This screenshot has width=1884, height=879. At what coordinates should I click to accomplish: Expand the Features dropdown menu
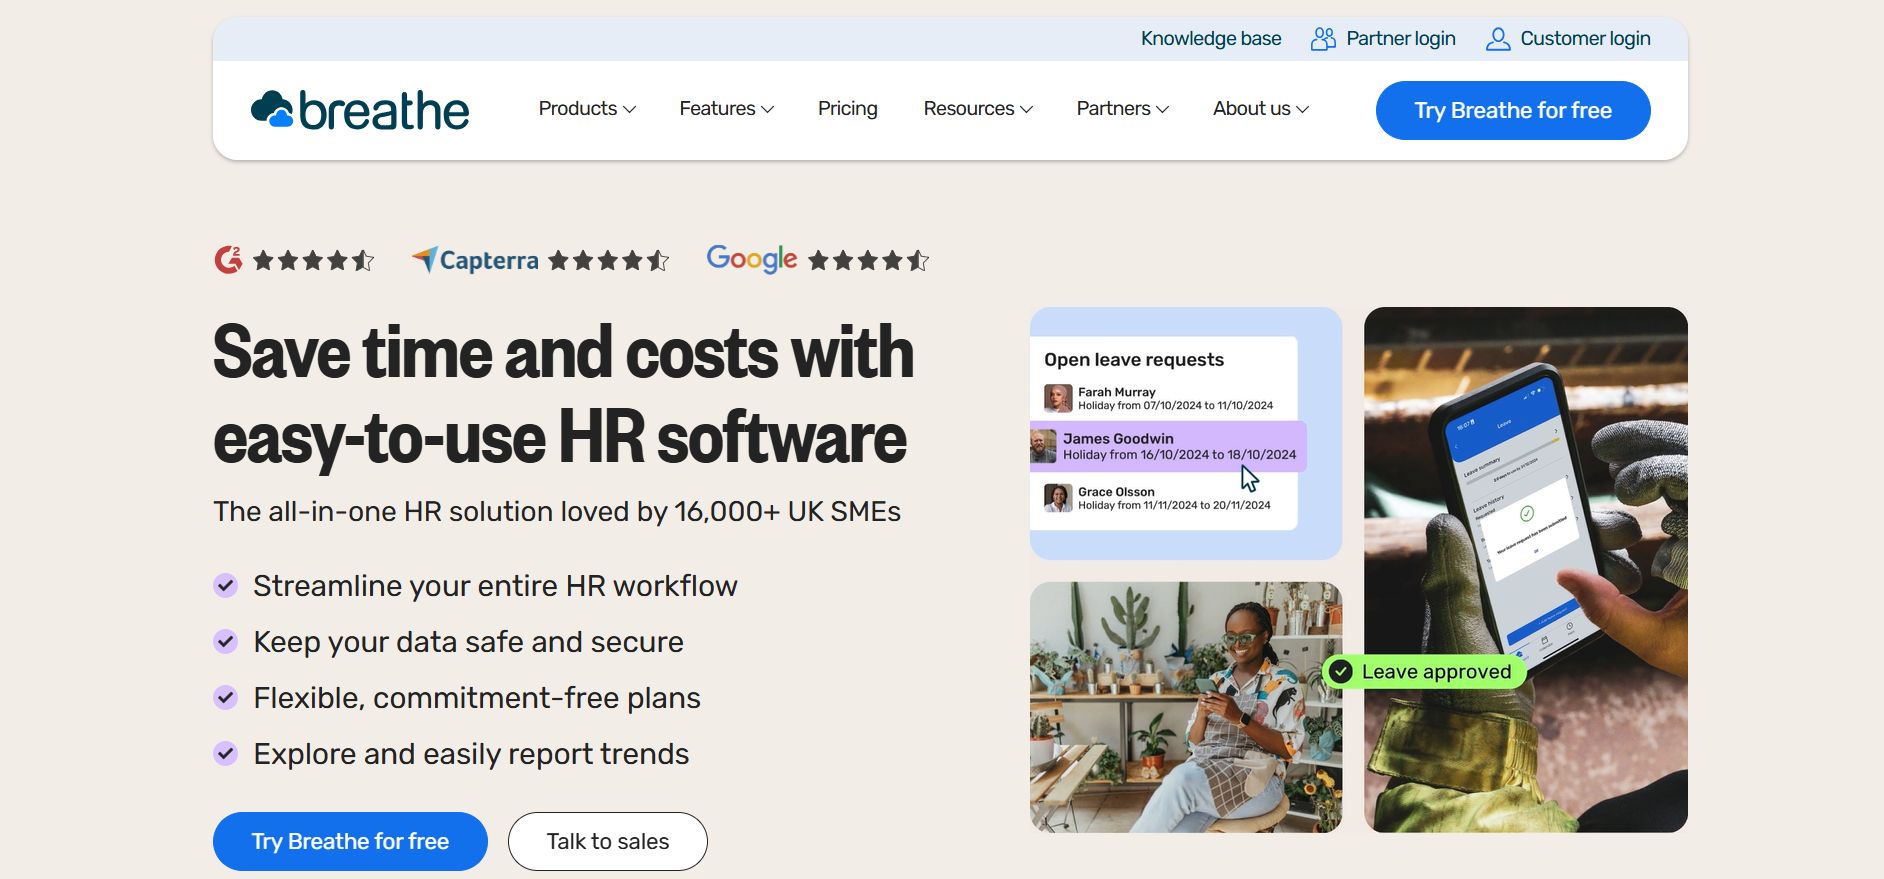726,109
